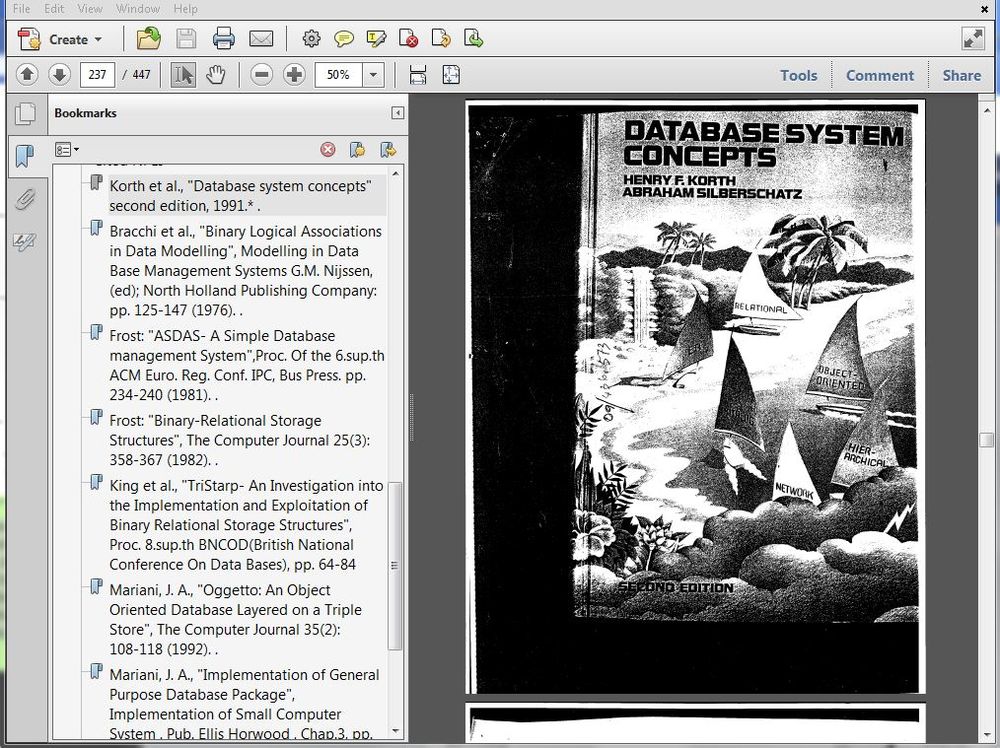
Task: Open the Help menu
Action: click(186, 8)
